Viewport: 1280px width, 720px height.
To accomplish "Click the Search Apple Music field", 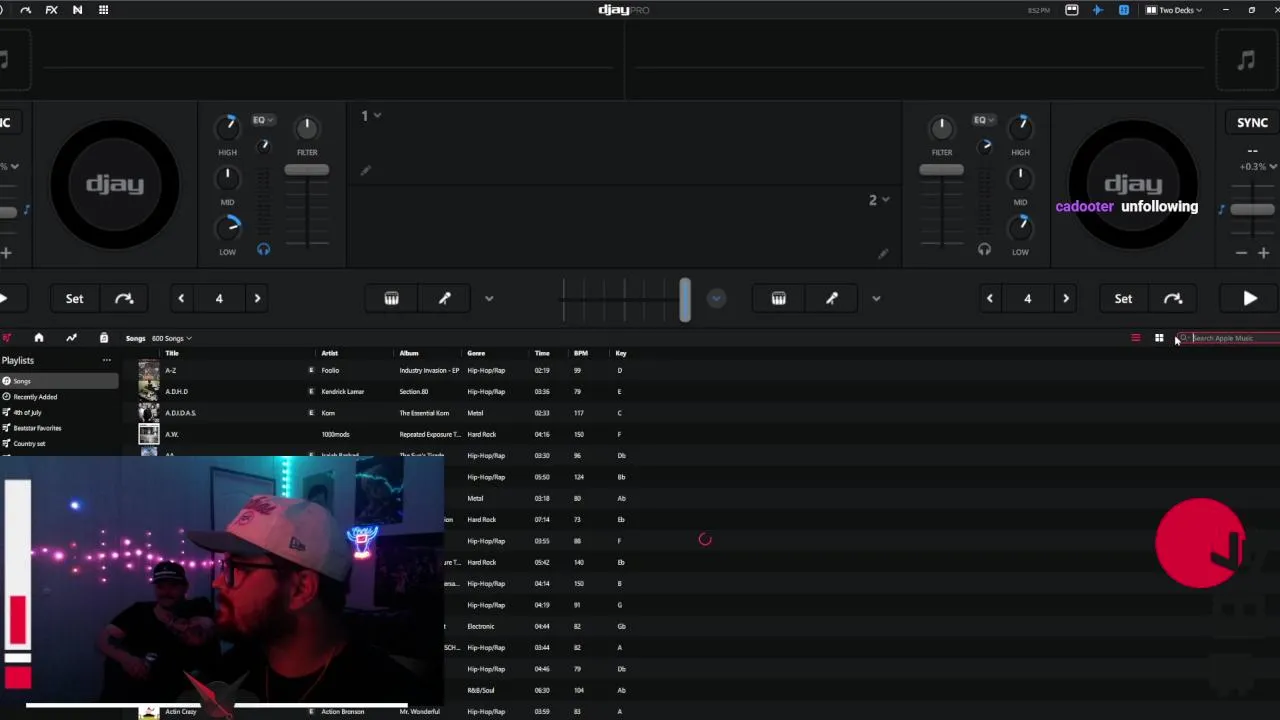I will coord(1229,338).
